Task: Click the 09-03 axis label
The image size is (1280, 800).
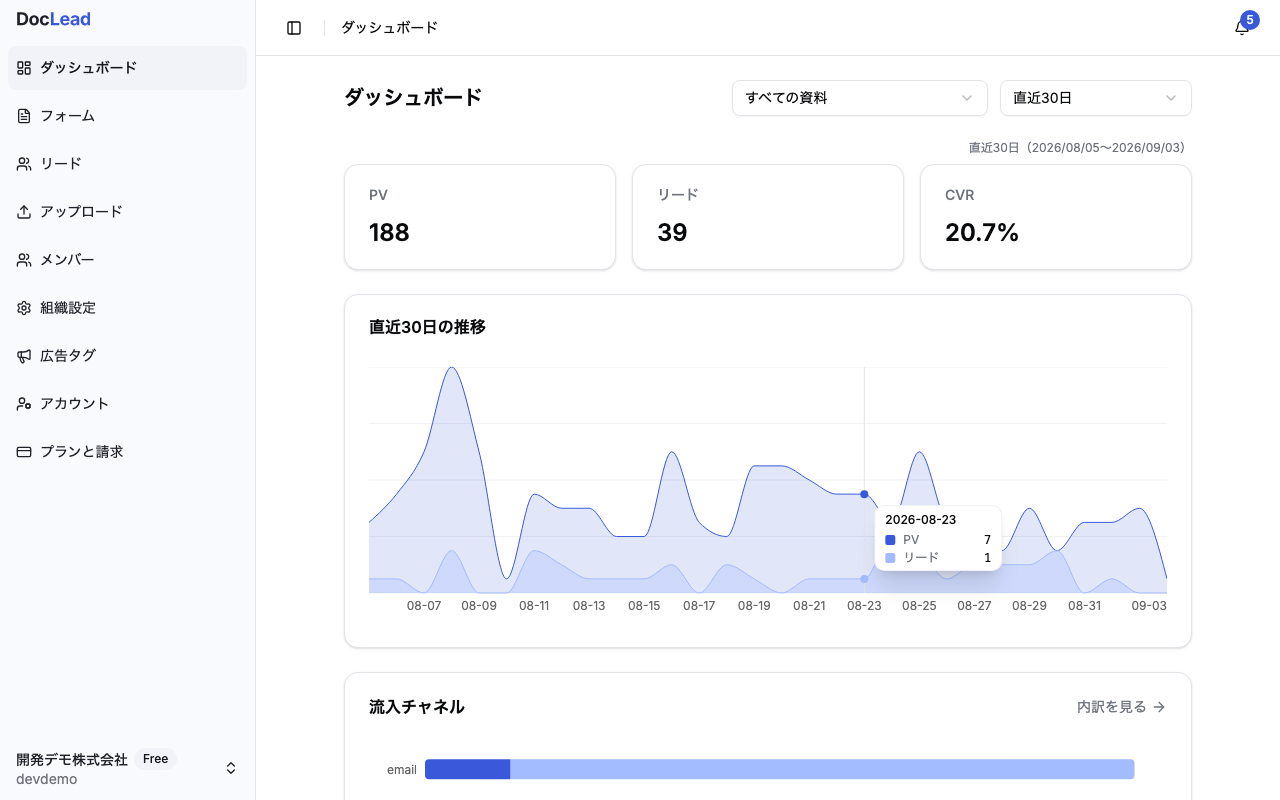Action: [x=1149, y=606]
